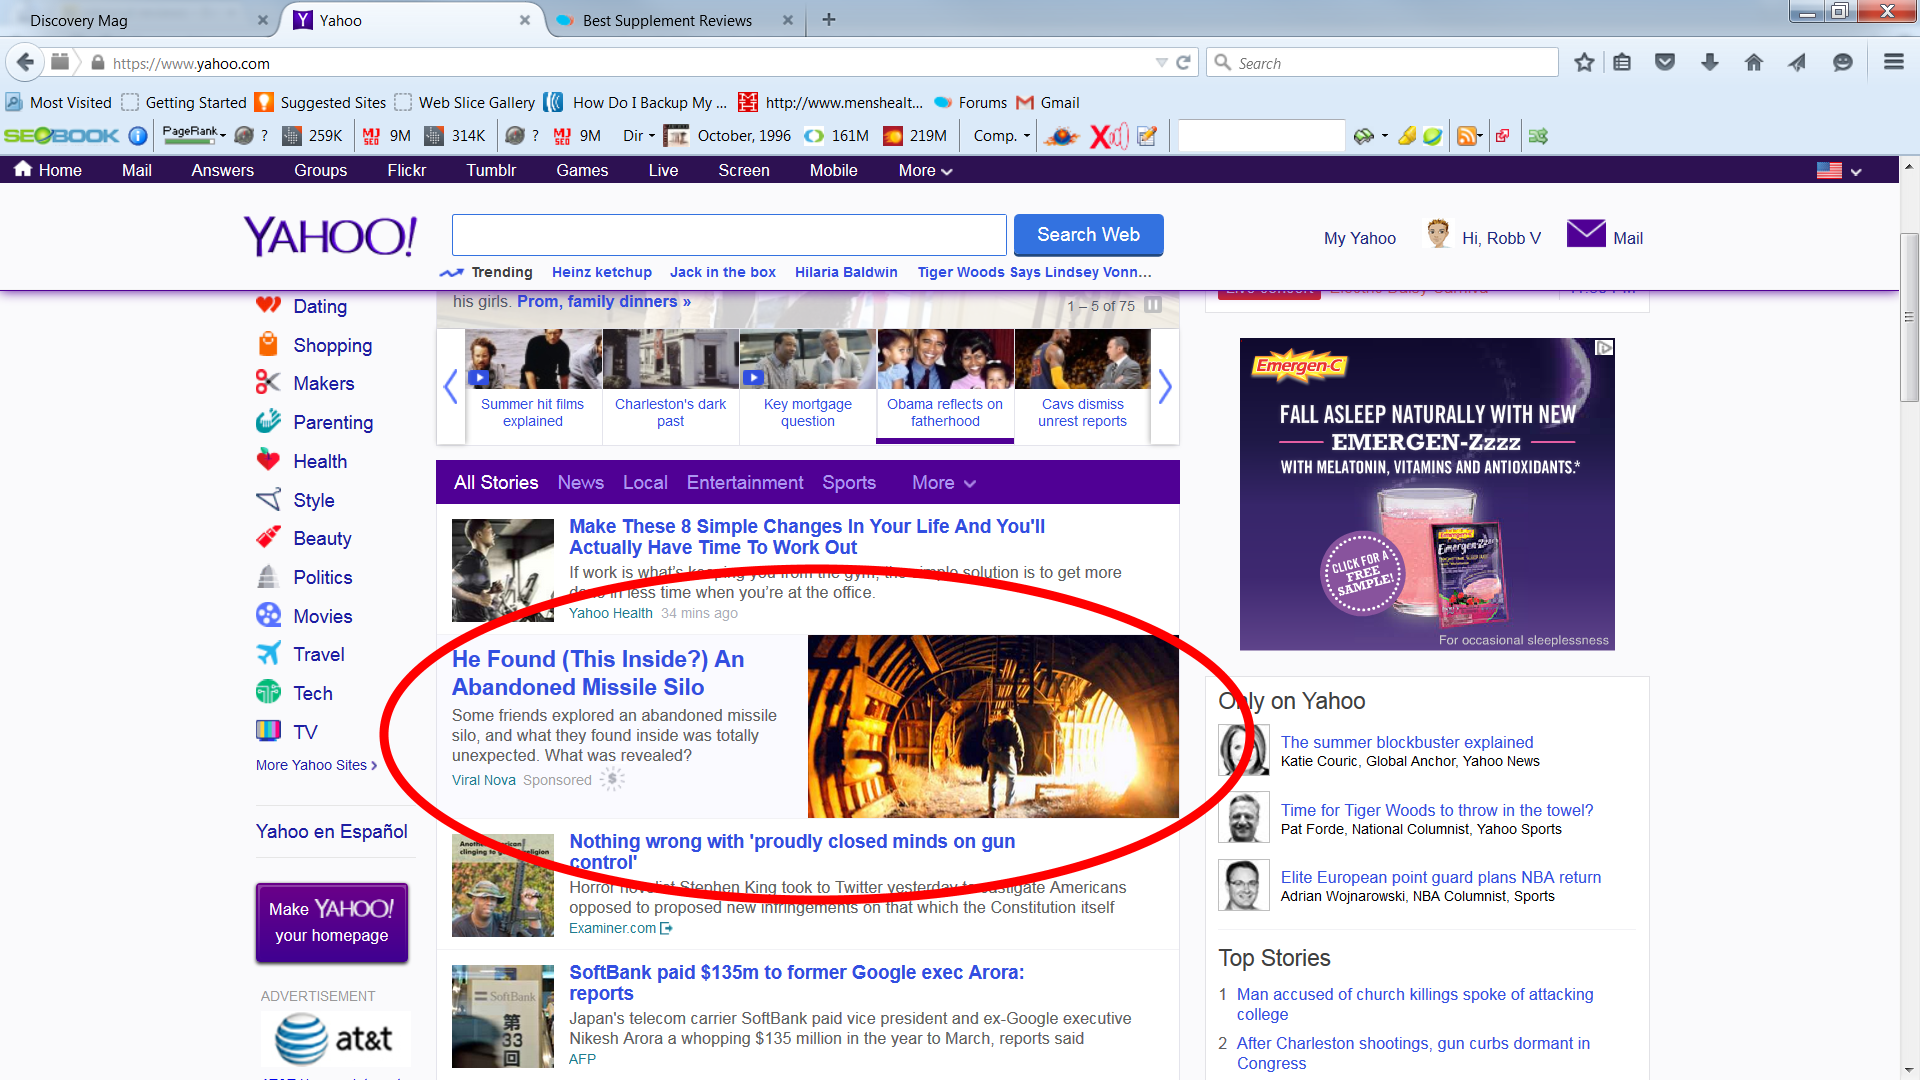Close the Discovery Mag tab
This screenshot has height=1080, width=1920.
(x=262, y=20)
